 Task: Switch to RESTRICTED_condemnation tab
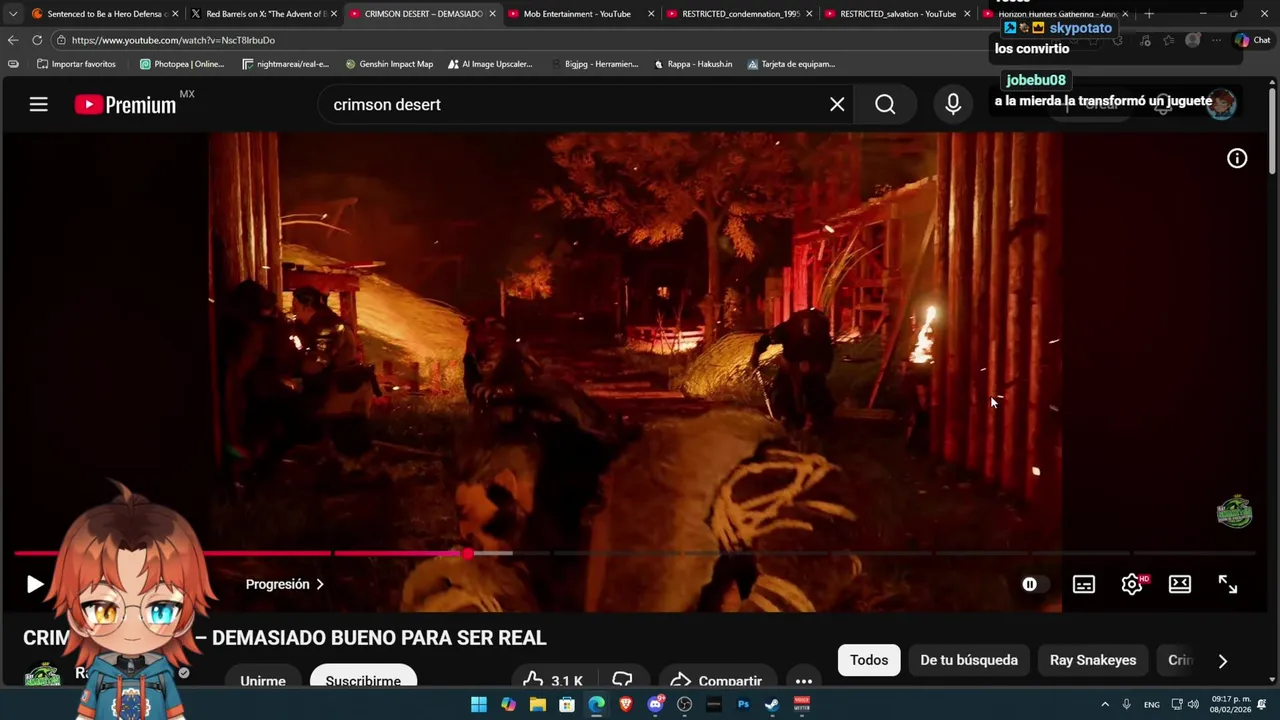point(740,14)
